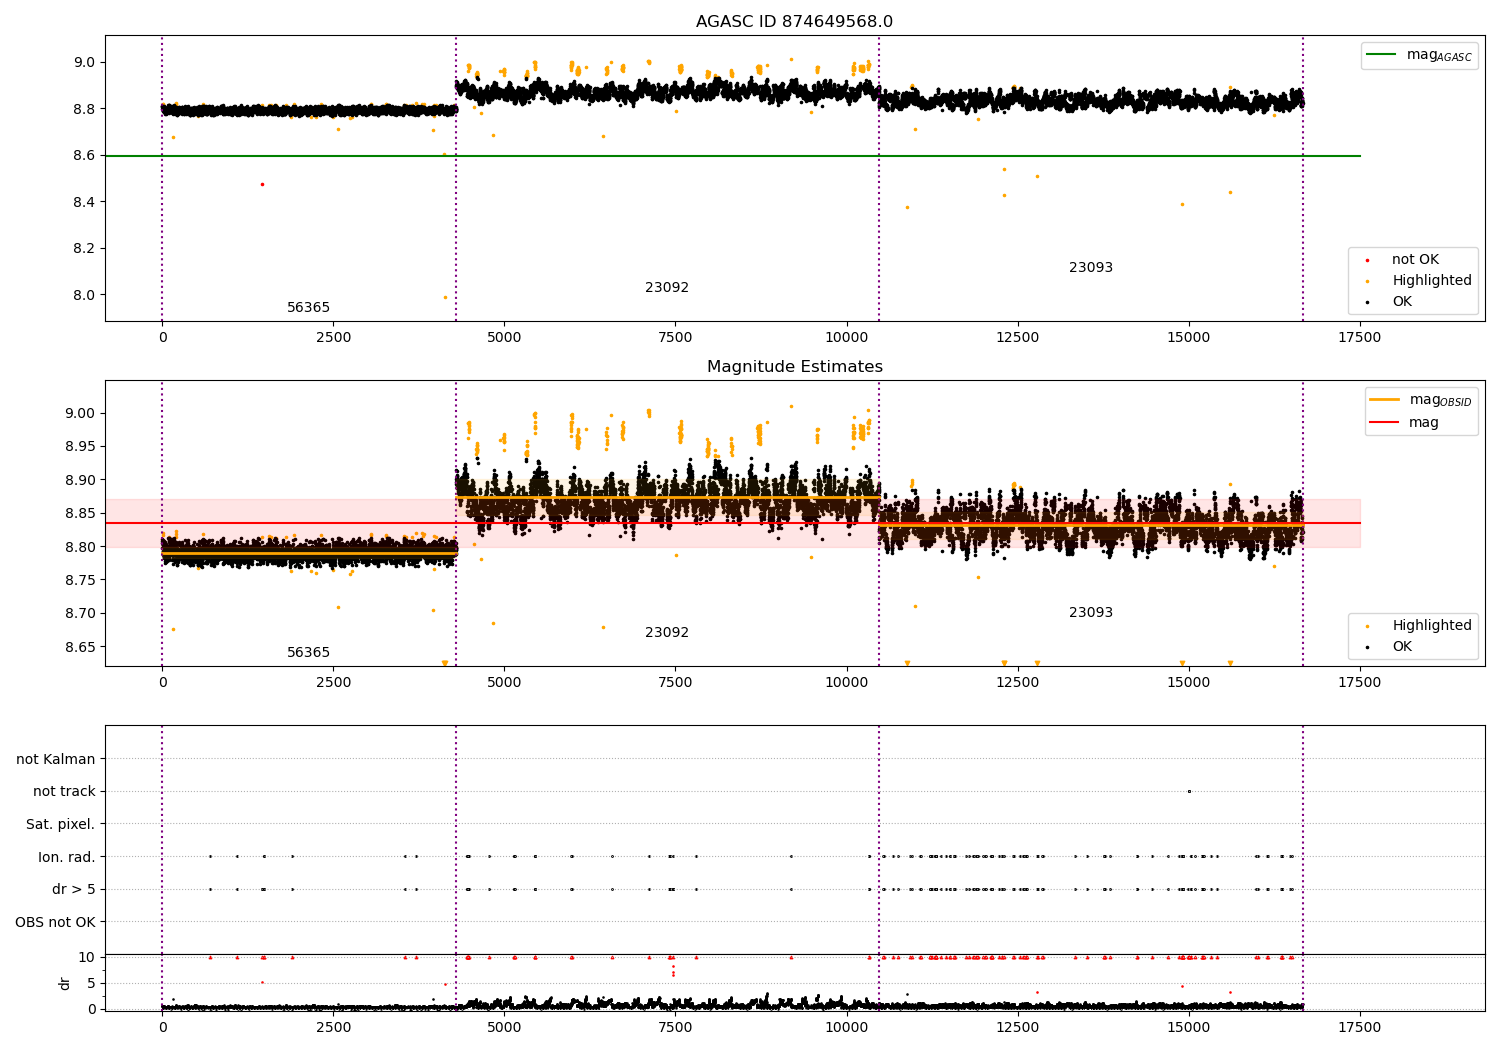This screenshot has width=1500, height=1050.
Task: Click the 10 y-axis tick of the dr panel
Action: (x=87, y=957)
